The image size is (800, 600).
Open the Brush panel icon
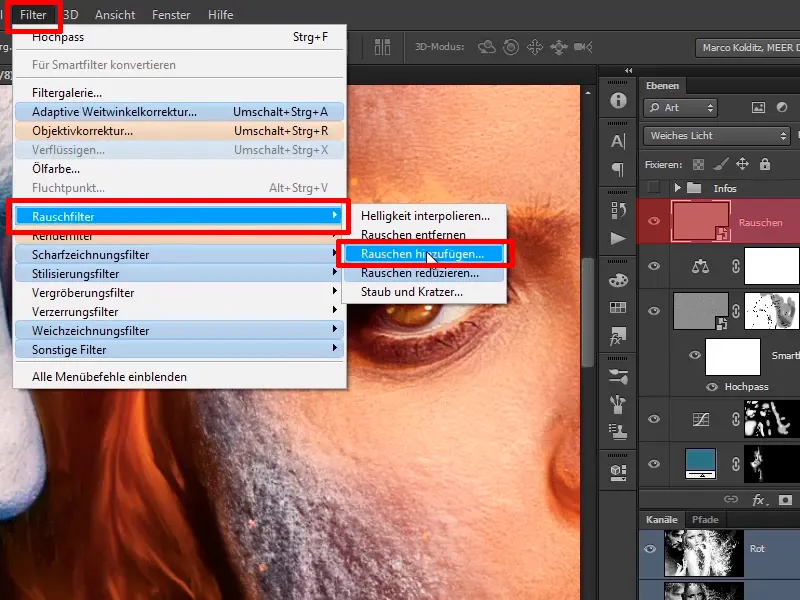tap(618, 404)
